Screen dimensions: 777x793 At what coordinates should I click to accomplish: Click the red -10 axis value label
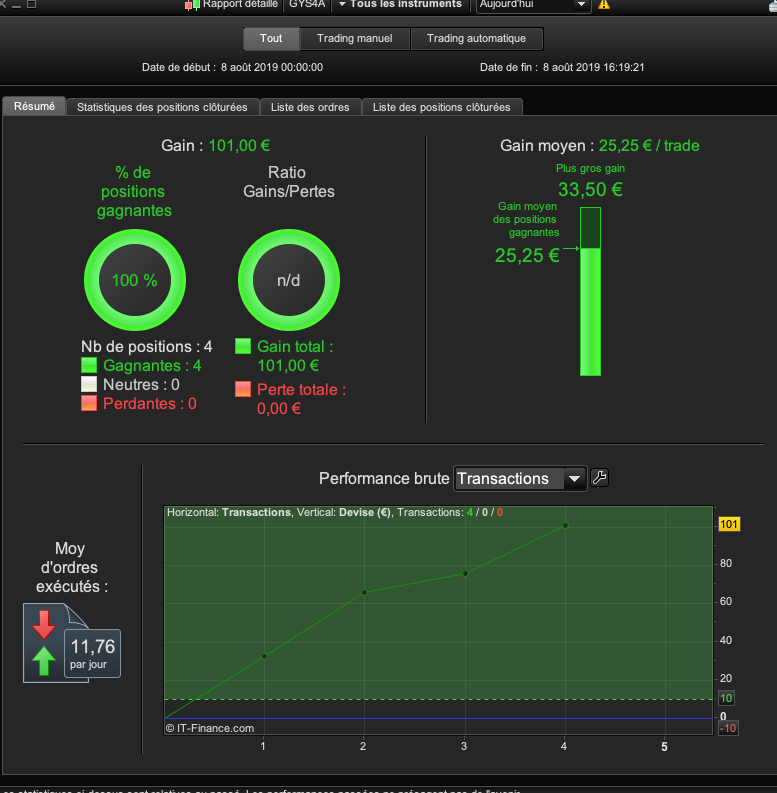728,728
